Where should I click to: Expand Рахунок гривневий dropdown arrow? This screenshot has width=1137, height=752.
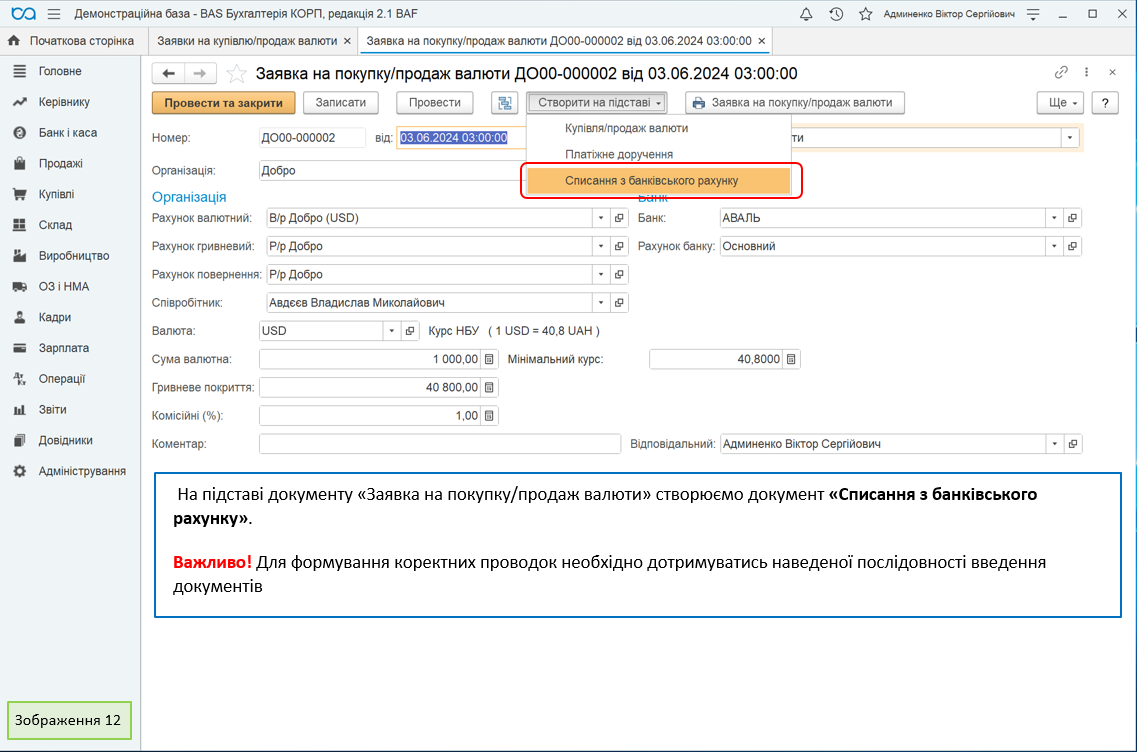[600, 246]
